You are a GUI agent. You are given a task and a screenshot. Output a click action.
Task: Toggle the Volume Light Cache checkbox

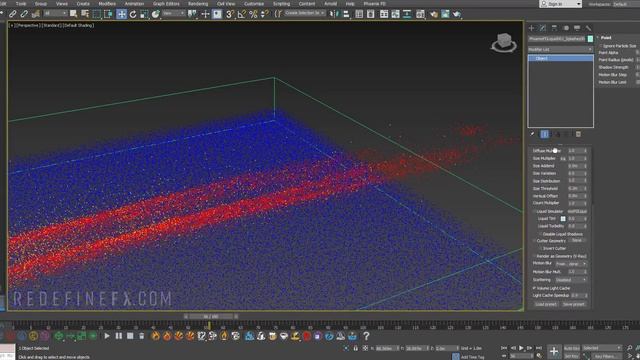[534, 288]
